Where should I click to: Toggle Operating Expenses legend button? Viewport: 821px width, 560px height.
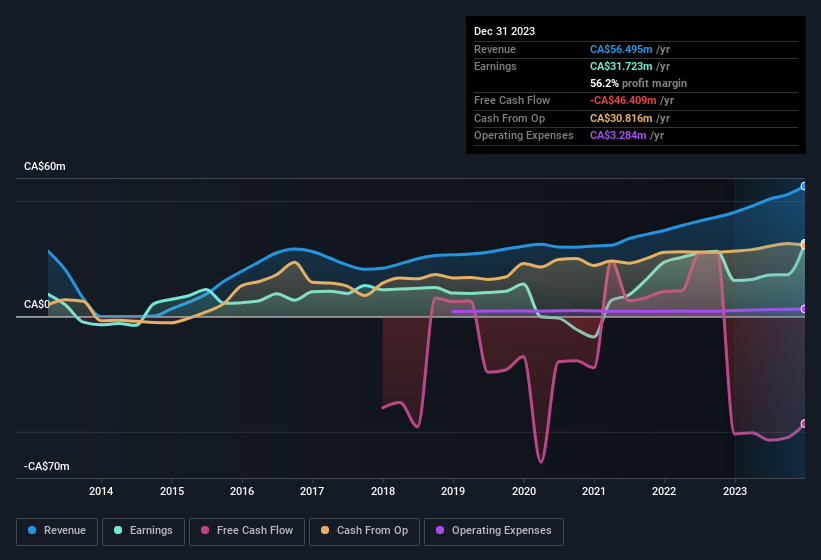494,531
